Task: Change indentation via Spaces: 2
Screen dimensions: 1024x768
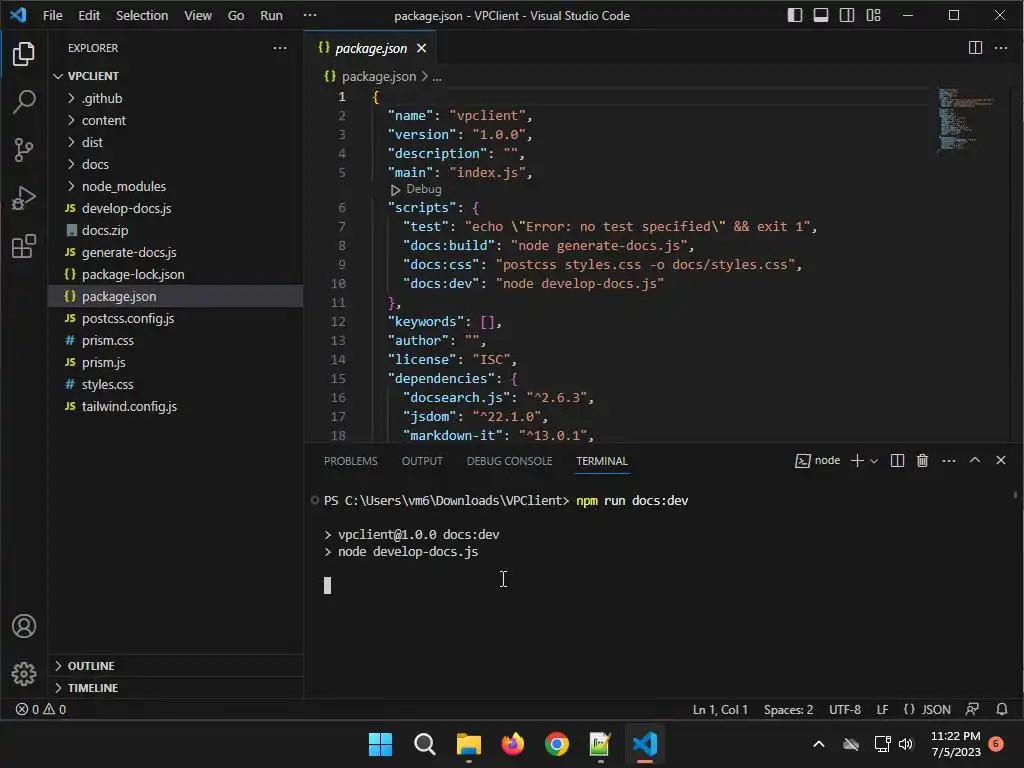Action: click(x=788, y=709)
